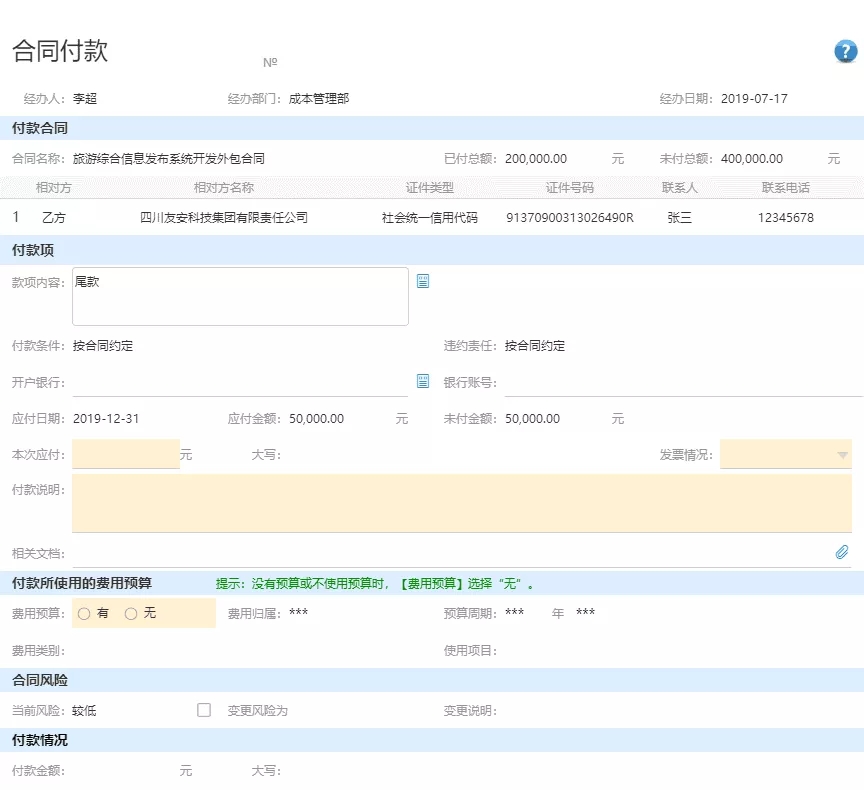This screenshot has height=790, width=864.
Task: Tick the 变更风险为 checkbox
Action: pyautogui.click(x=204, y=710)
